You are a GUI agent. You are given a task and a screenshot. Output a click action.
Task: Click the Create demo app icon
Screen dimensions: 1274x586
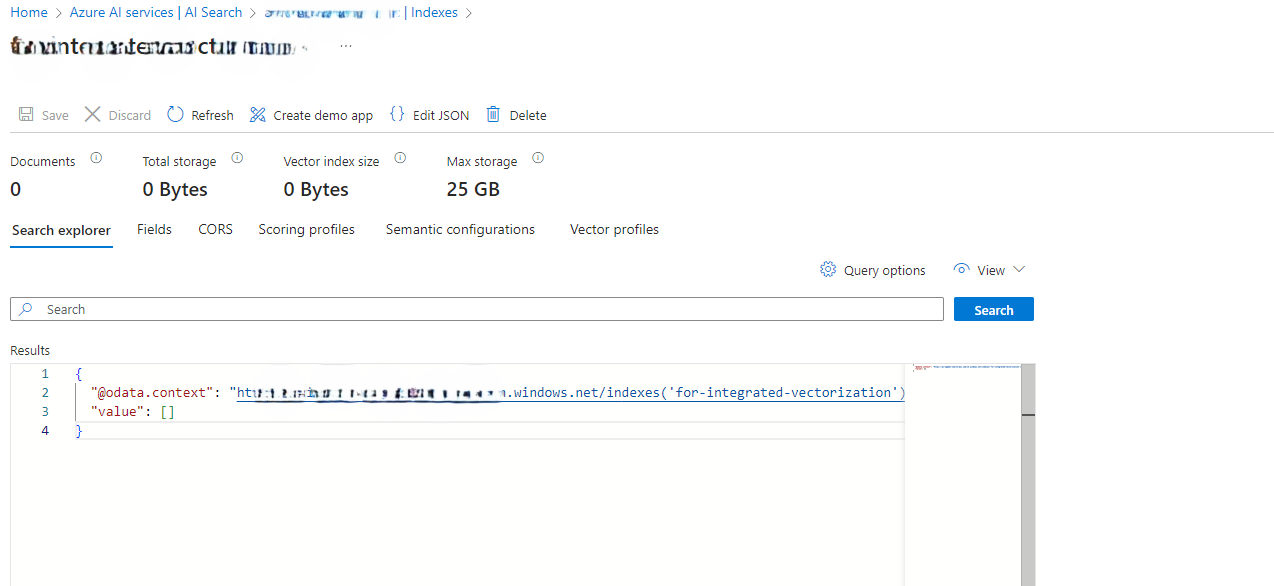[x=258, y=115]
